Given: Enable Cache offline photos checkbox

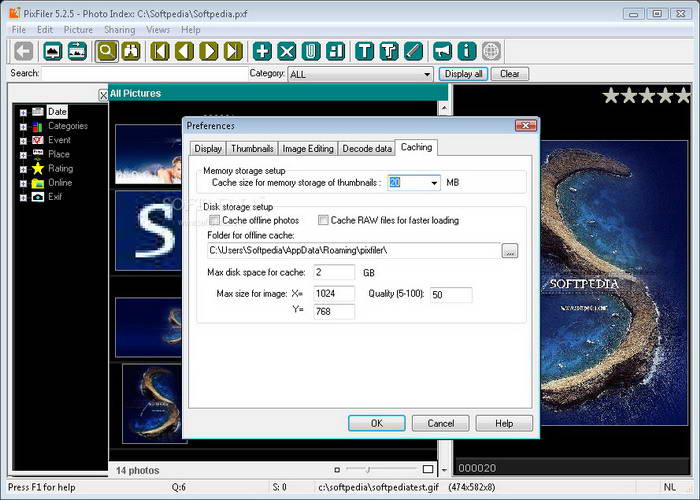Looking at the screenshot, I should pyautogui.click(x=215, y=220).
